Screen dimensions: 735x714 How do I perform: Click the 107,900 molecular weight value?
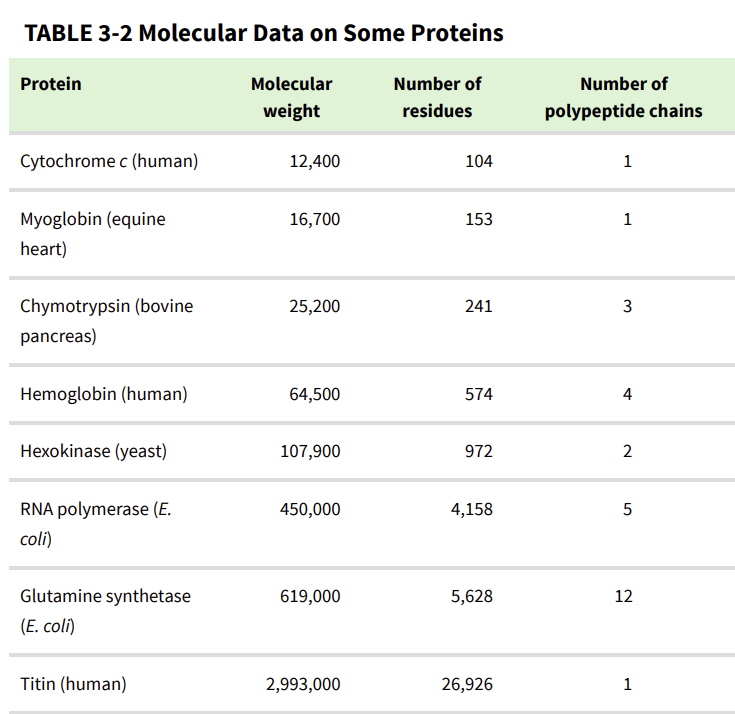point(310,451)
